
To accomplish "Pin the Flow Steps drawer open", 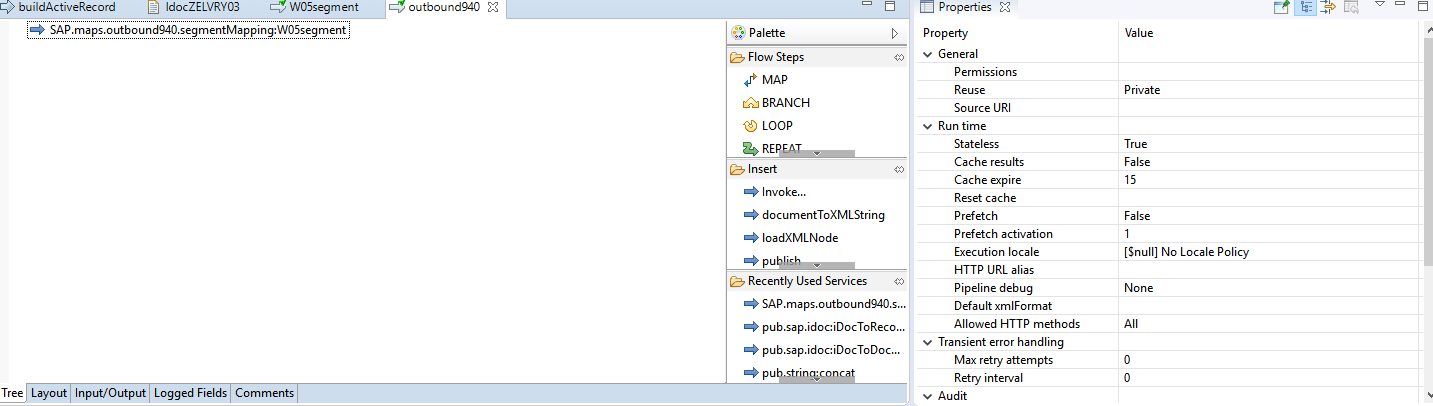I will (899, 57).
